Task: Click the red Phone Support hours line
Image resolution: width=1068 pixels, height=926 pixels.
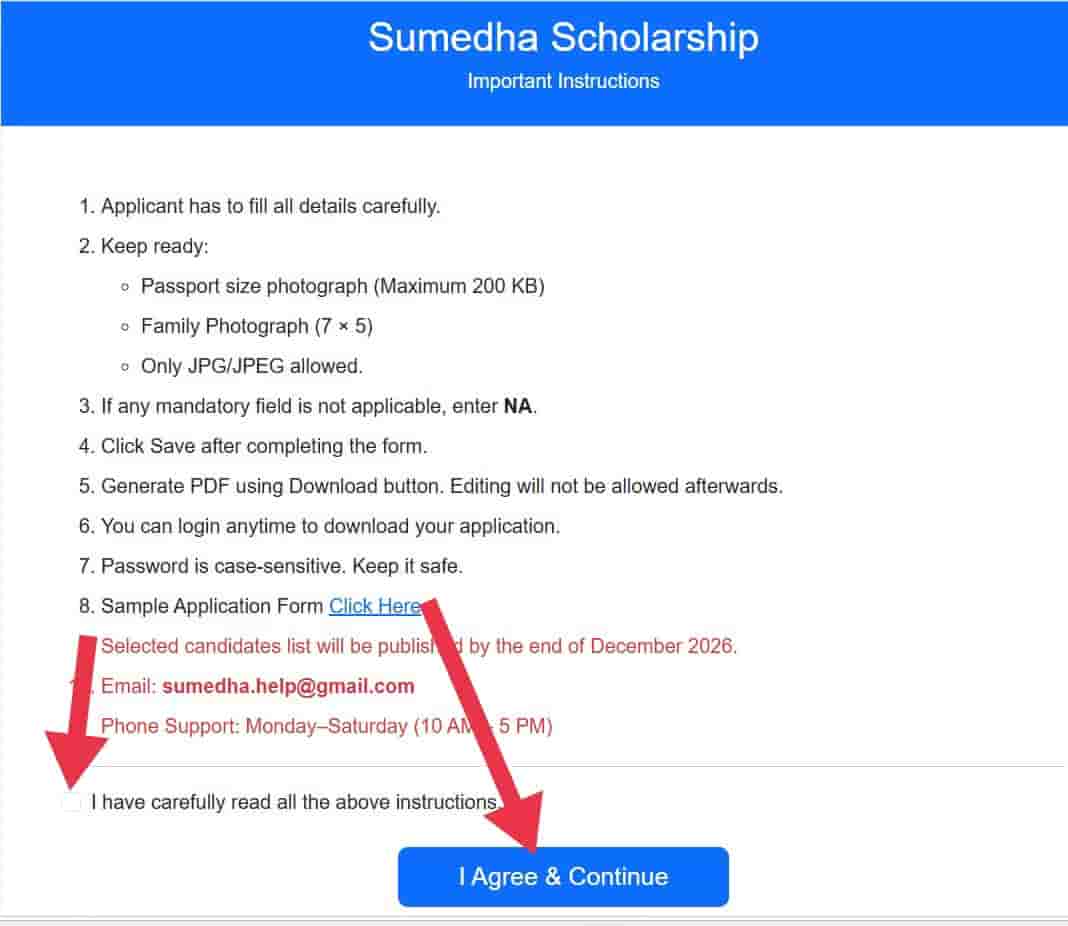Action: point(326,726)
